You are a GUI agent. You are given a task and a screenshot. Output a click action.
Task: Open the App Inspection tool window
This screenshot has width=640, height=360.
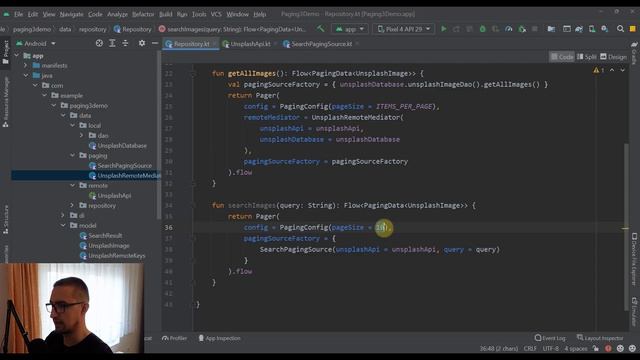[x=219, y=338]
